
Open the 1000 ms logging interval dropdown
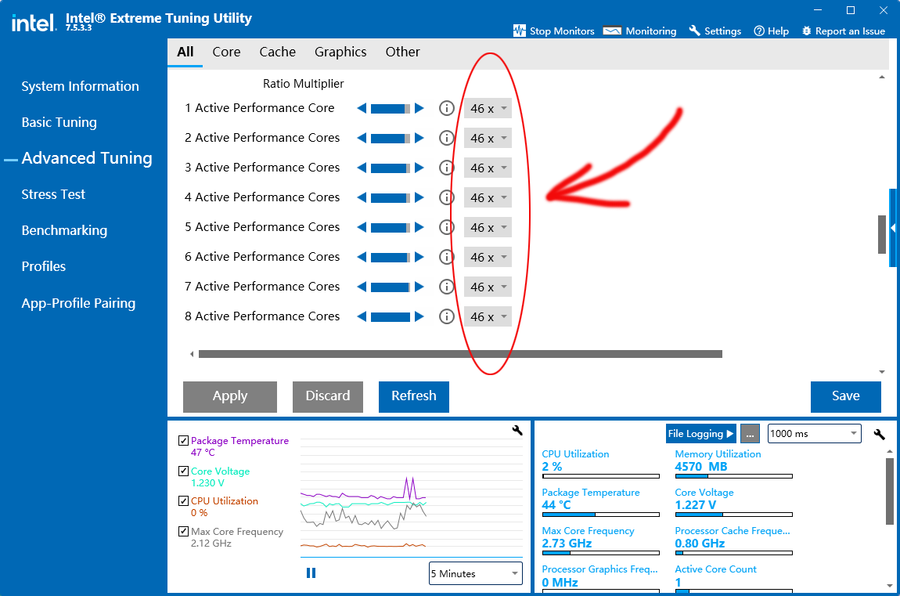[814, 433]
